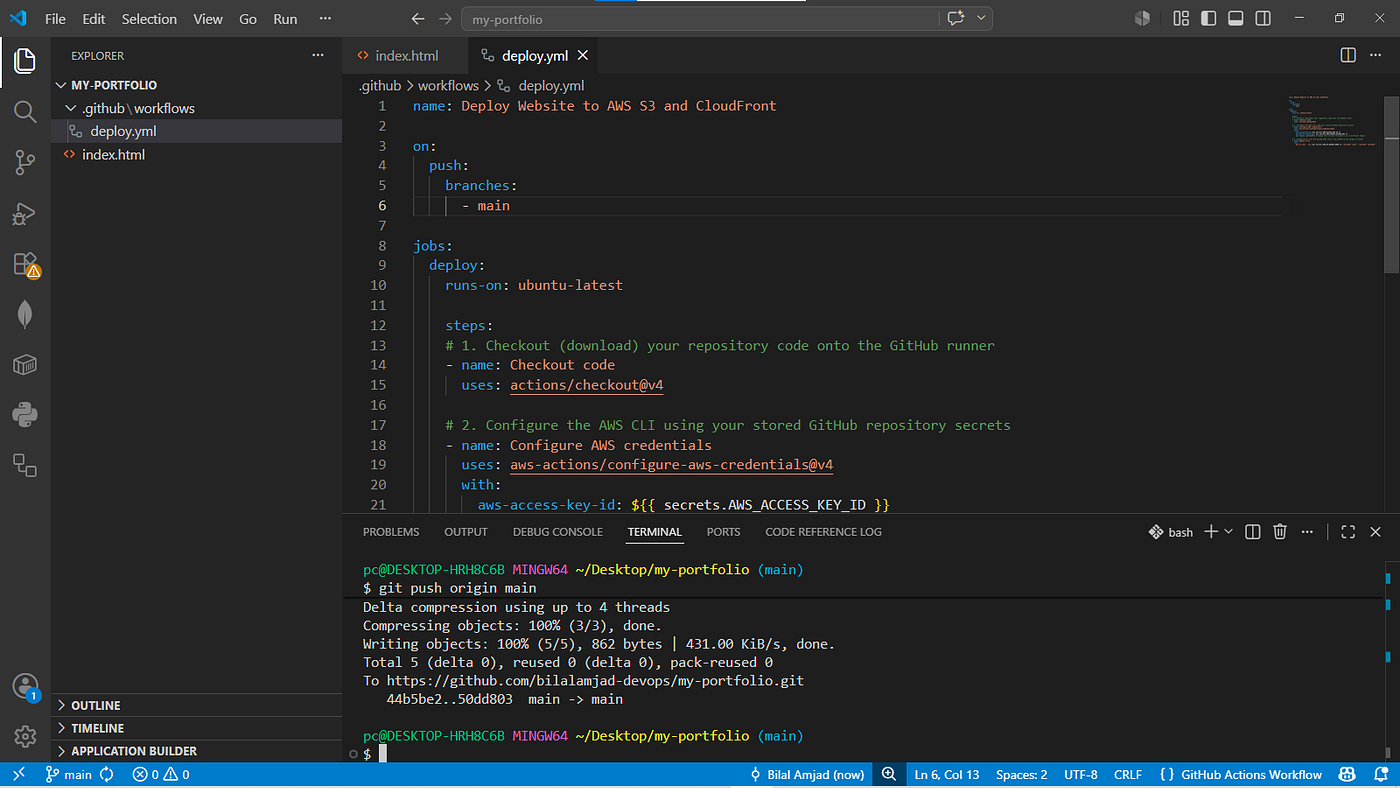1400x788 pixels.
Task: Open the Go menu
Action: point(248,19)
